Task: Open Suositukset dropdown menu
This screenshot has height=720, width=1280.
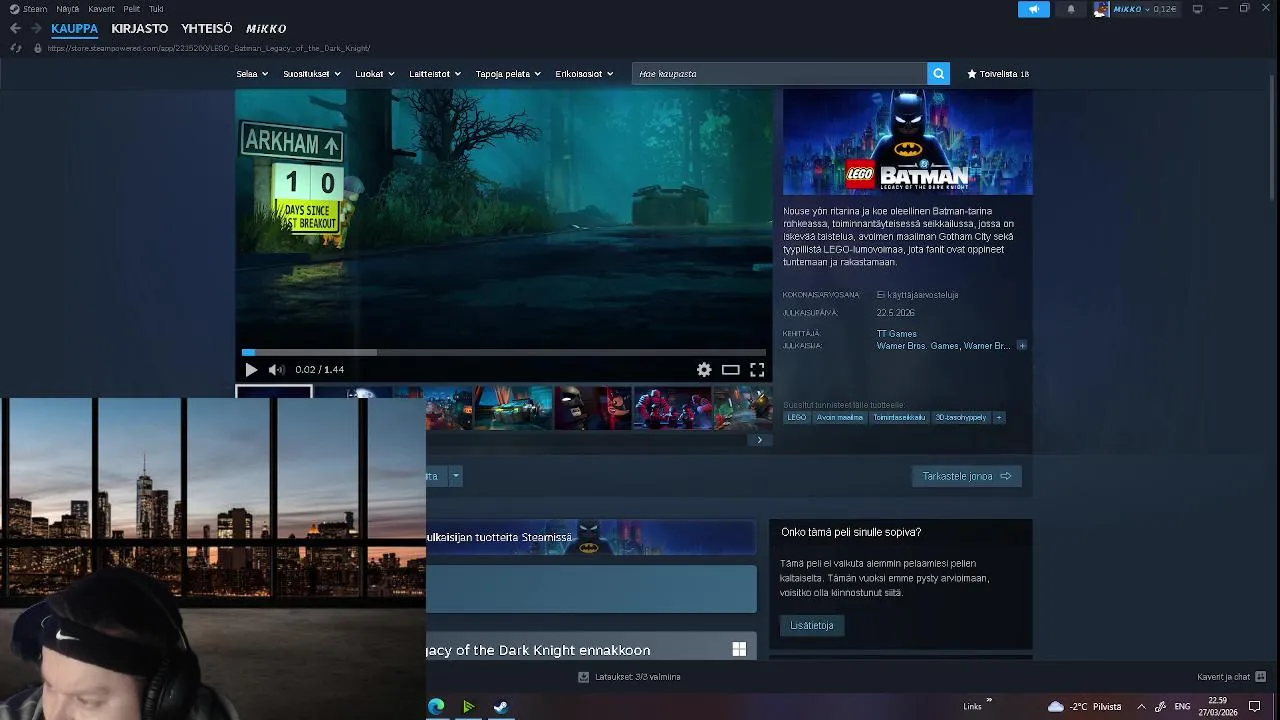Action: (x=312, y=74)
